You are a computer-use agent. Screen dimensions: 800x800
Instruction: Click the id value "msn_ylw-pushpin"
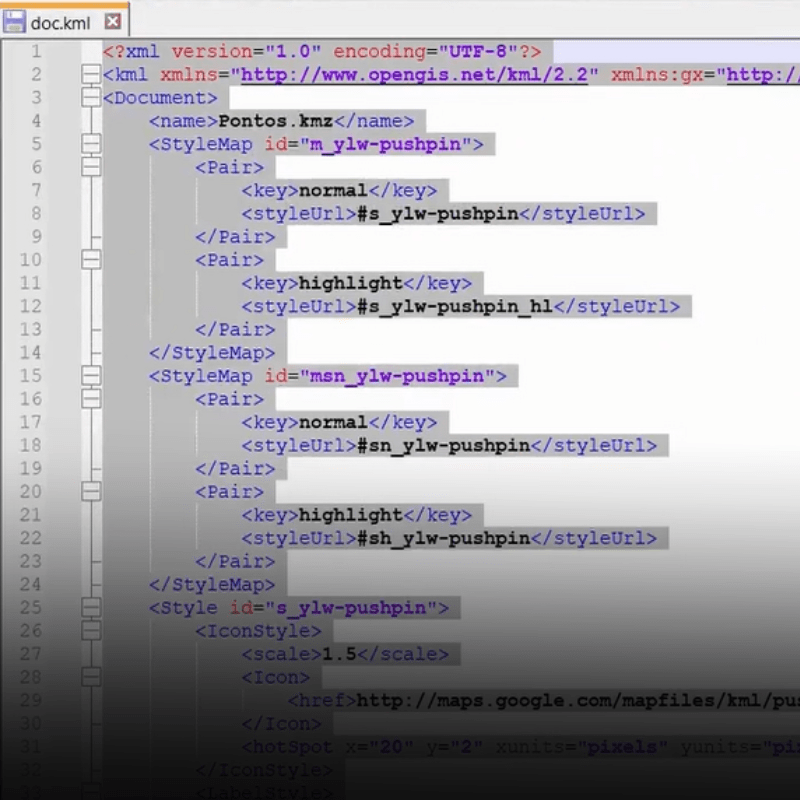pos(397,377)
